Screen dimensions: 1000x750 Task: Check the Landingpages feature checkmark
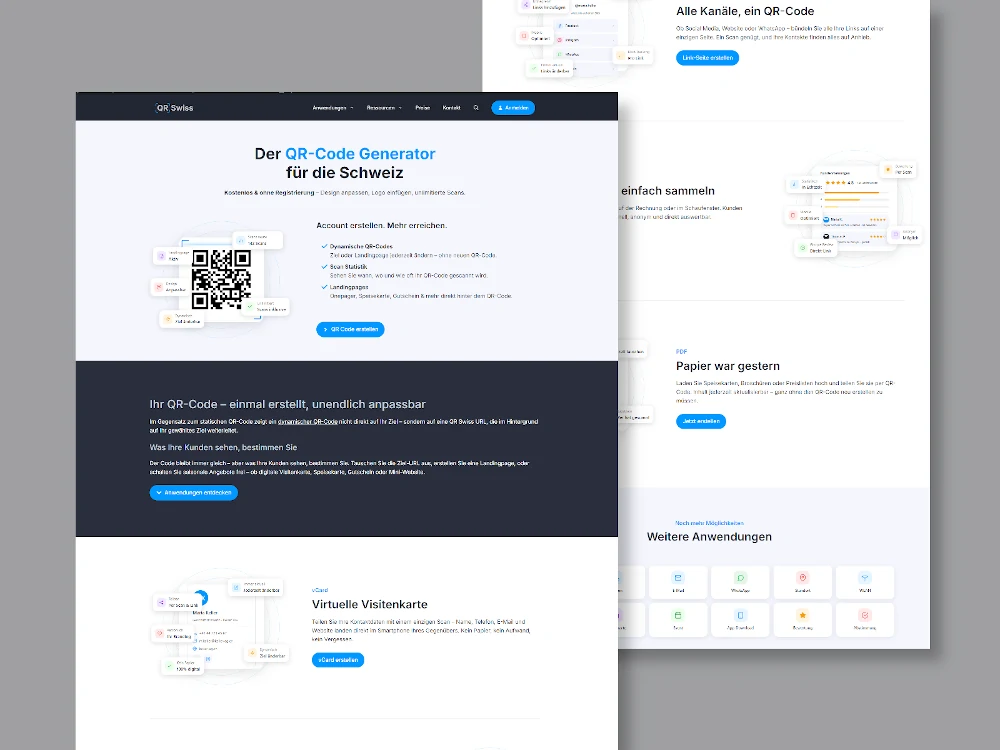click(x=324, y=287)
